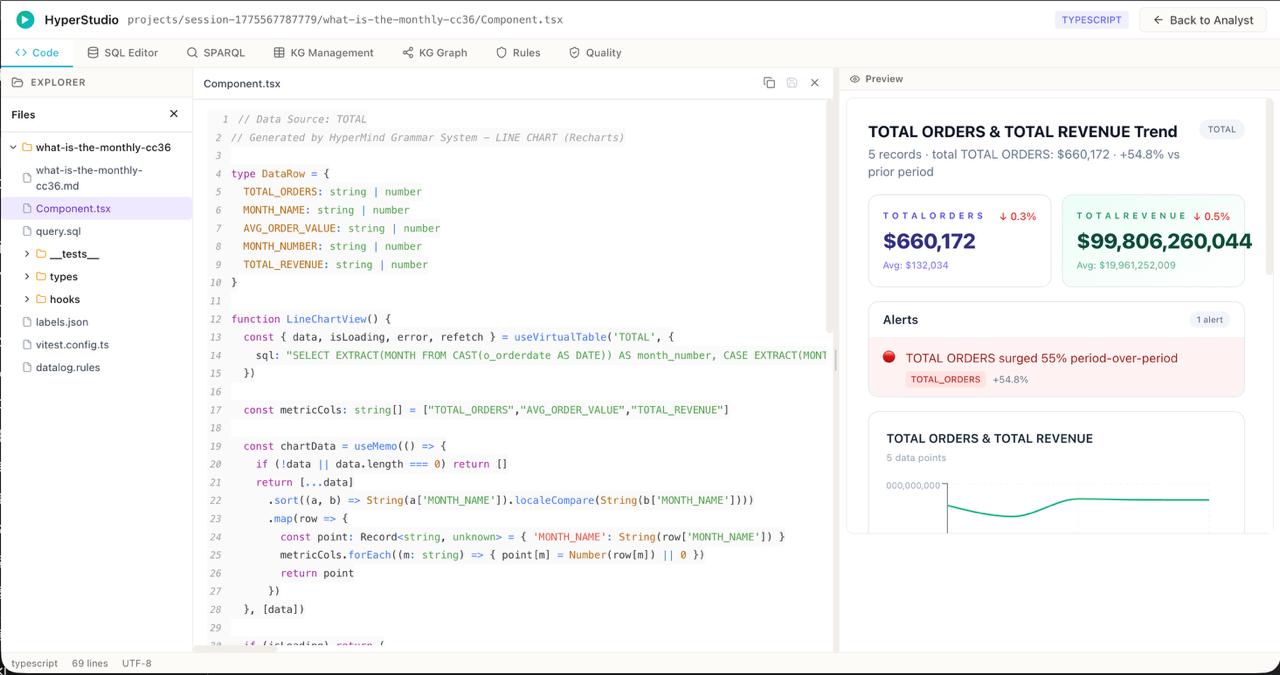
Task: Click the 'Avg: $132,034' text
Action: [x=916, y=265]
